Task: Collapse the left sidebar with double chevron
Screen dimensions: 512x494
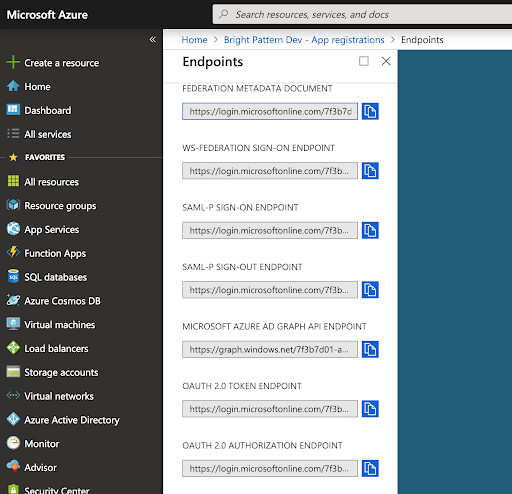Action: pyautogui.click(x=152, y=40)
